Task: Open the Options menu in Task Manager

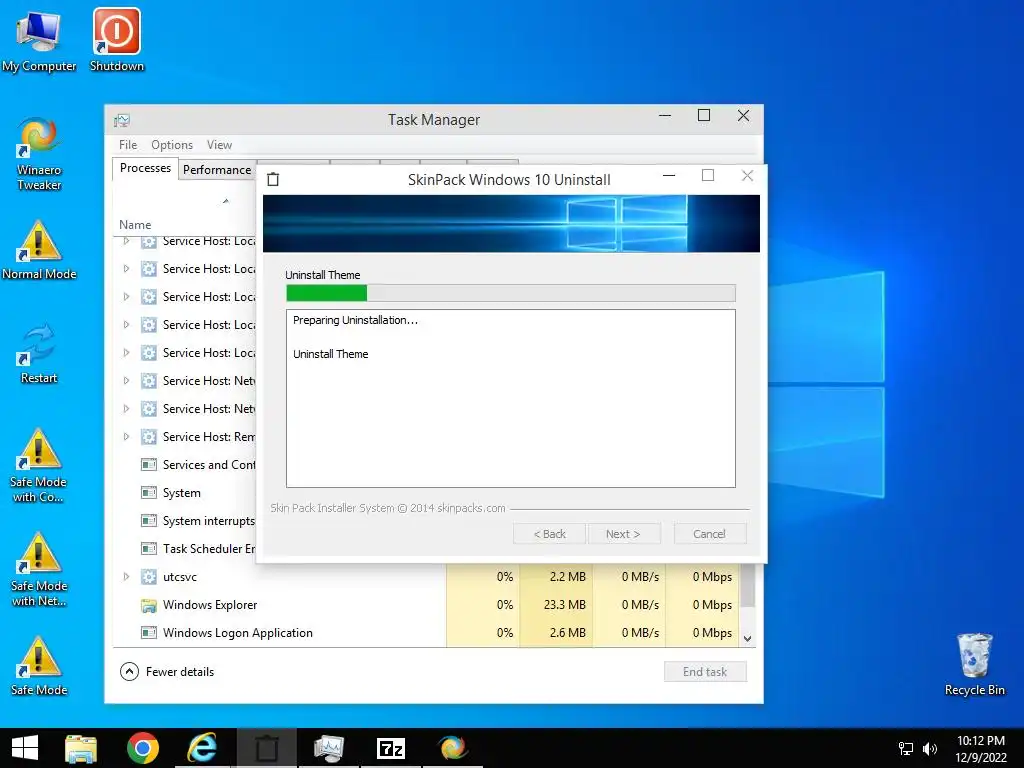Action: click(x=172, y=145)
